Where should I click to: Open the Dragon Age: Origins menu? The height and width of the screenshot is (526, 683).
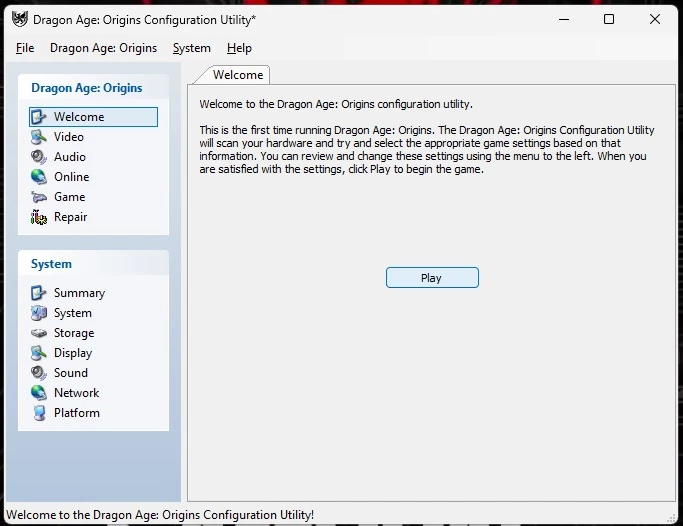click(x=103, y=48)
